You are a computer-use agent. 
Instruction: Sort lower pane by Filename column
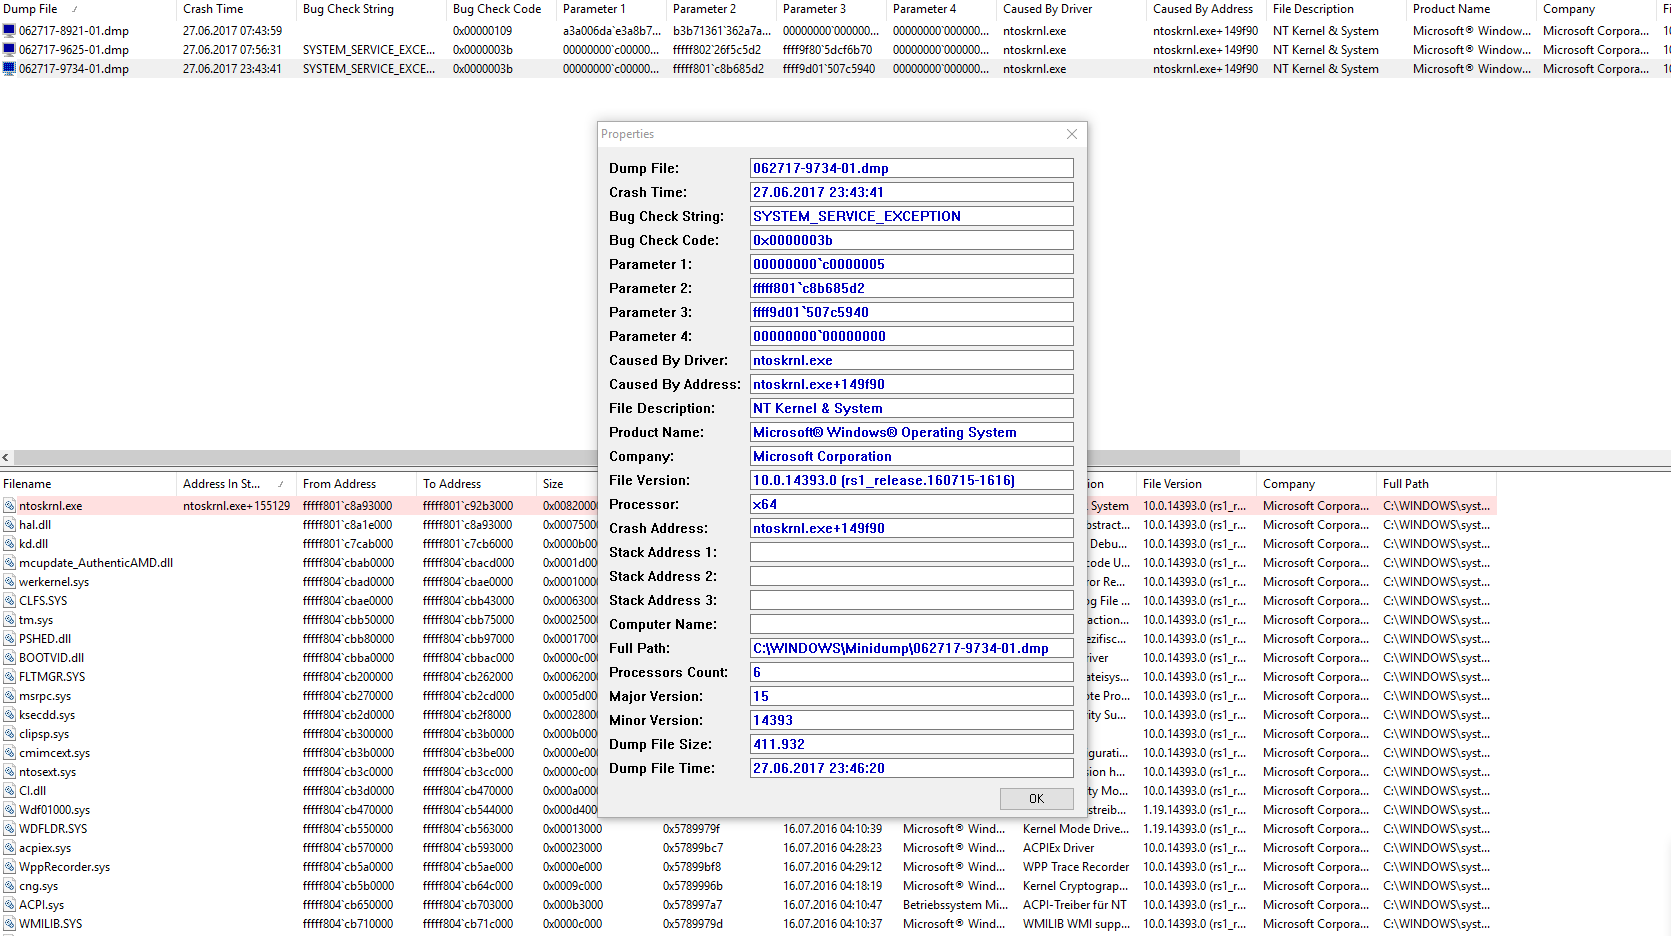point(88,484)
